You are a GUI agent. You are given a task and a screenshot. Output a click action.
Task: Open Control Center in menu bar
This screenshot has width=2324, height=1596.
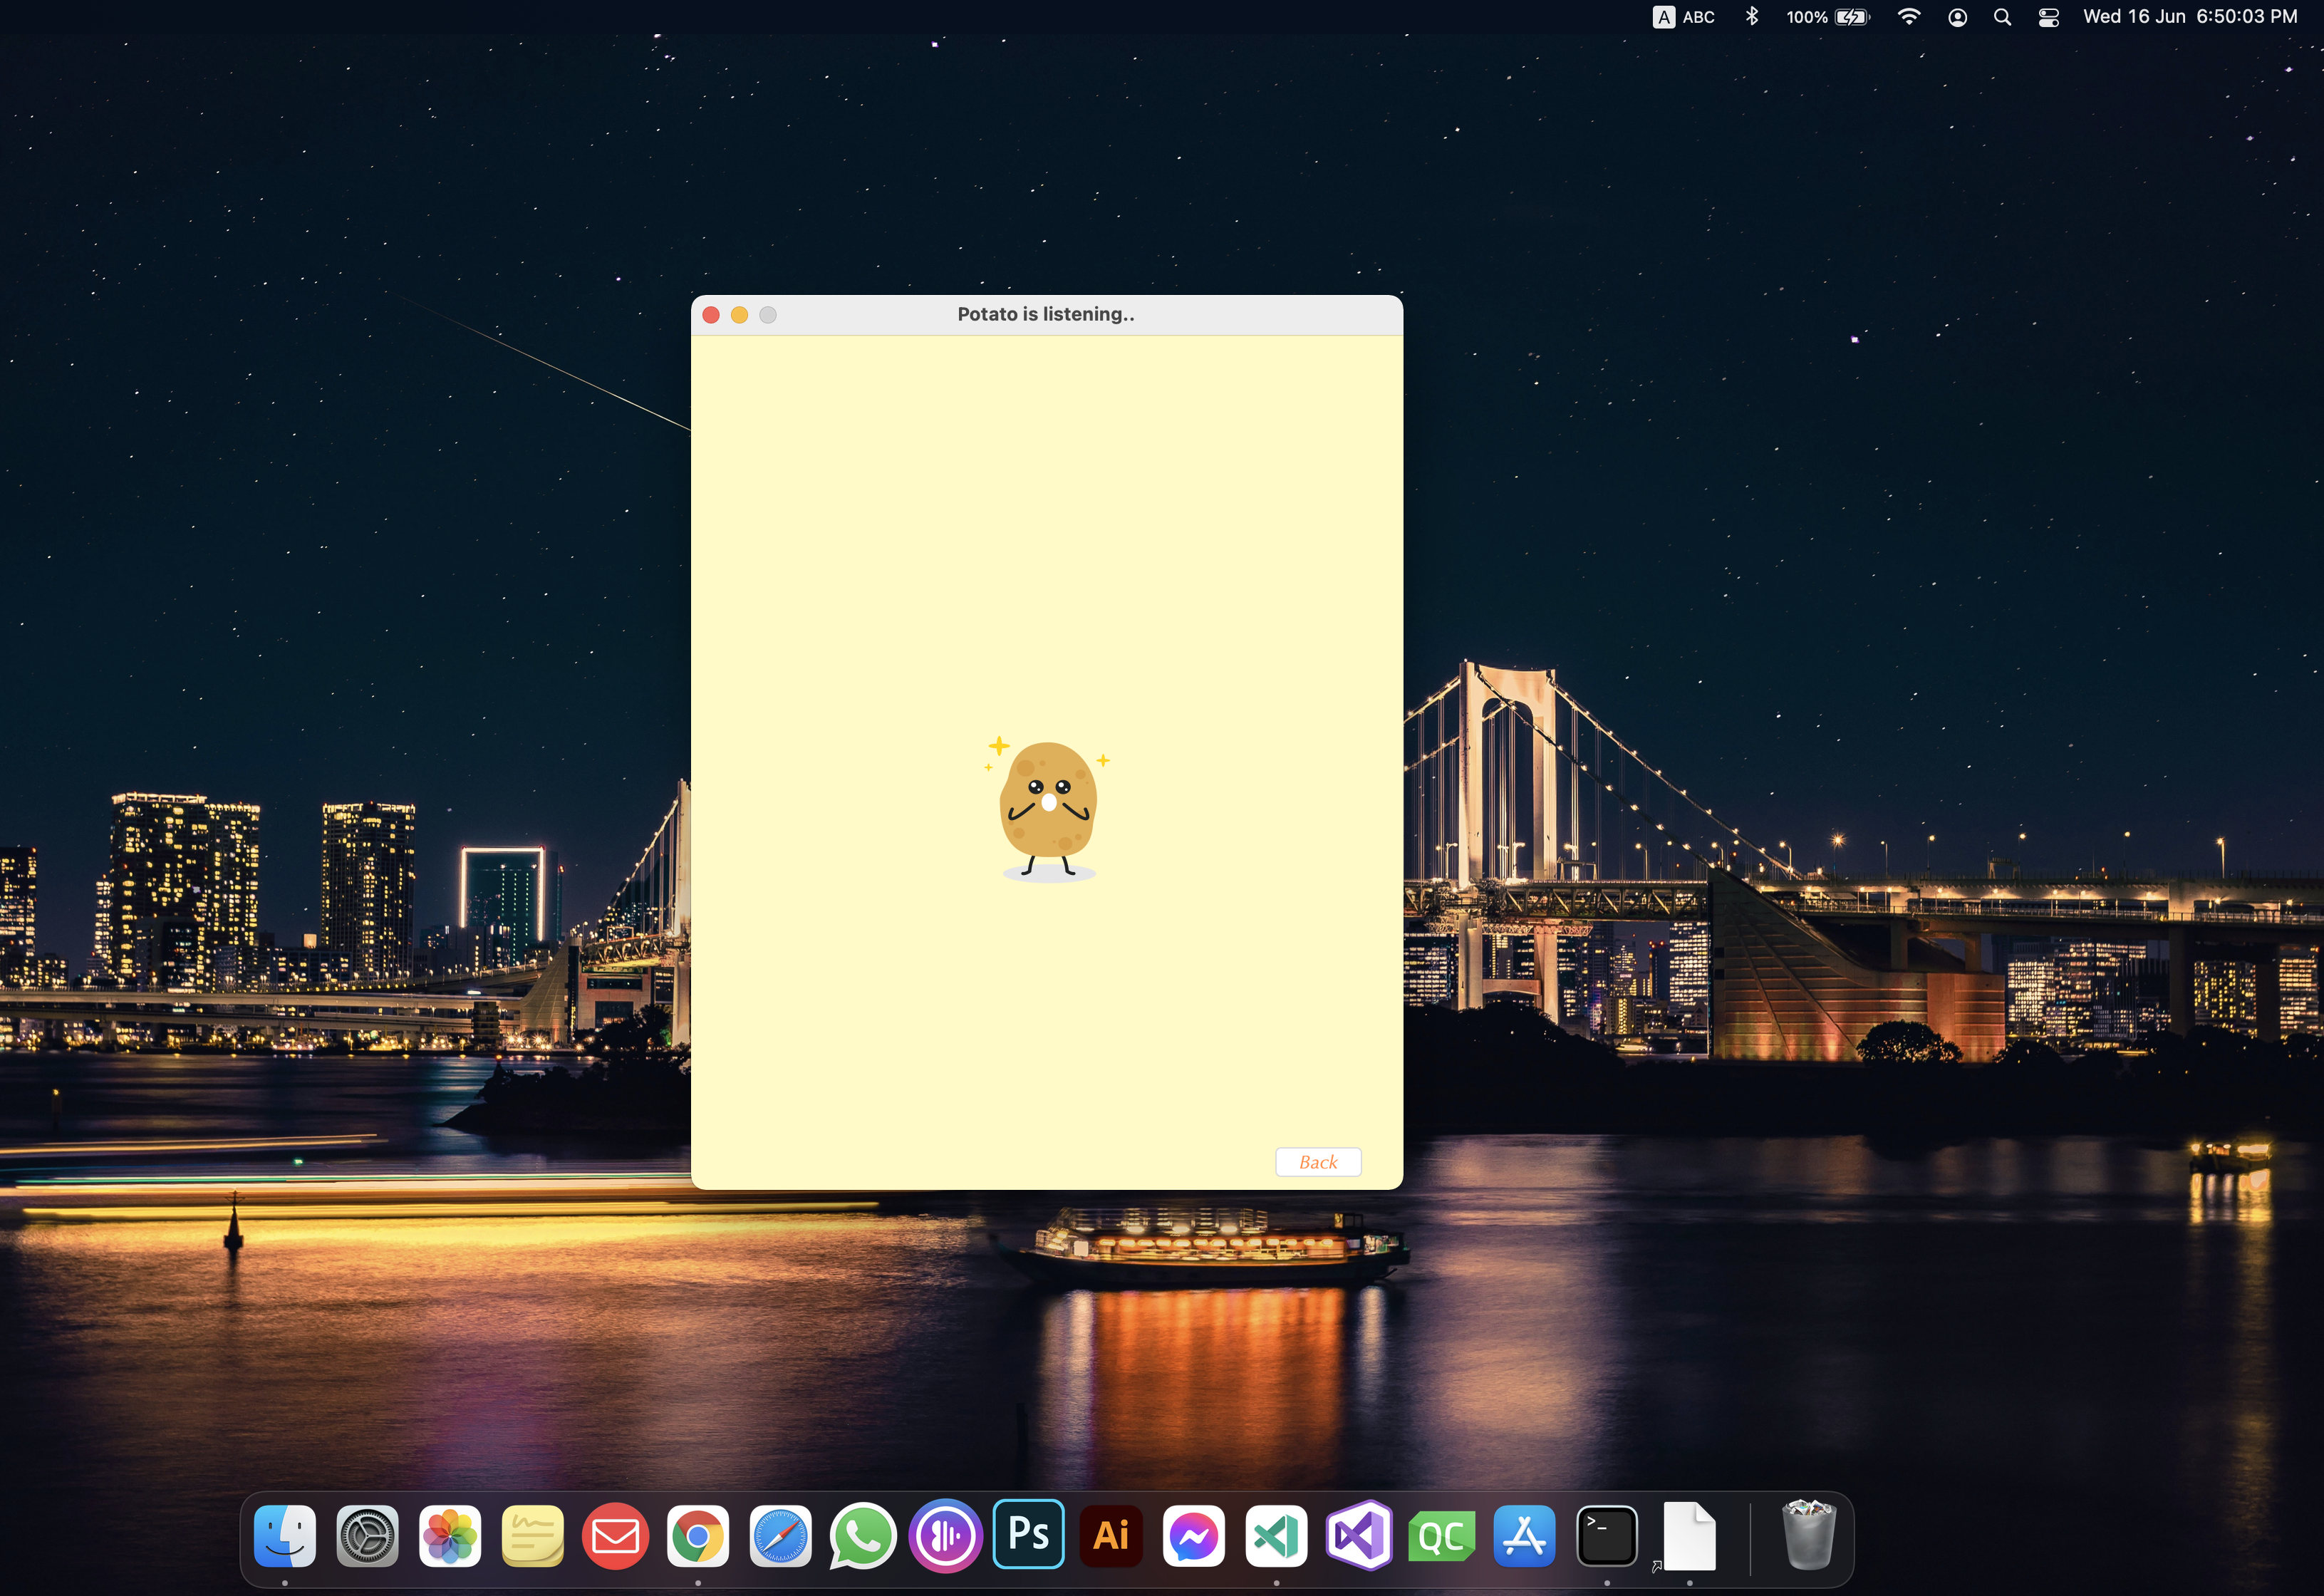pyautogui.click(x=2048, y=17)
